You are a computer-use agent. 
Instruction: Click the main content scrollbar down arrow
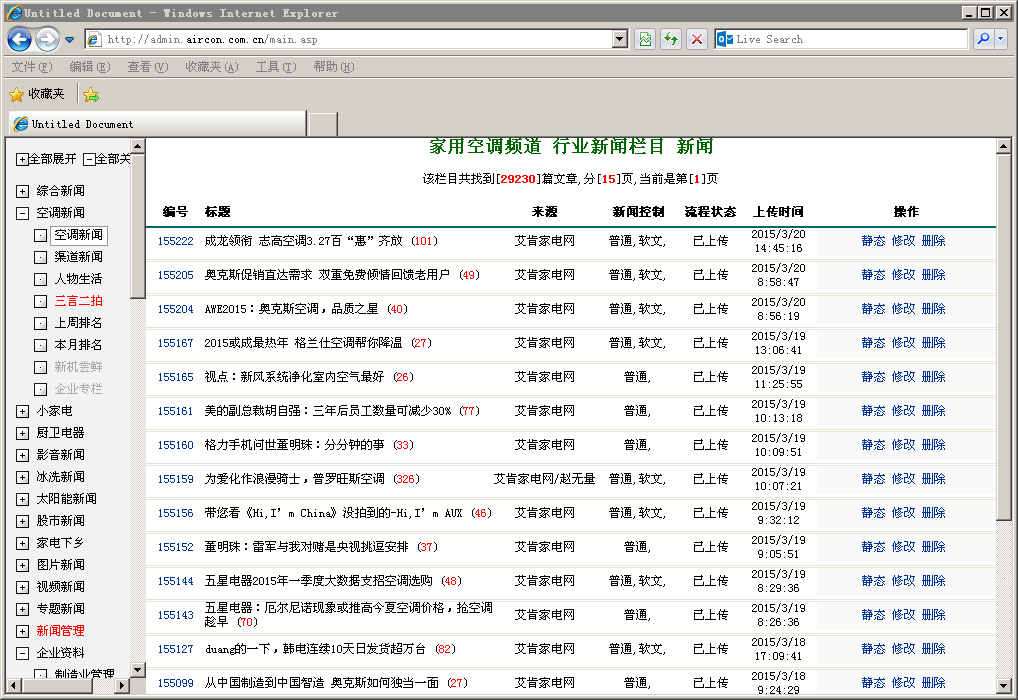1004,686
